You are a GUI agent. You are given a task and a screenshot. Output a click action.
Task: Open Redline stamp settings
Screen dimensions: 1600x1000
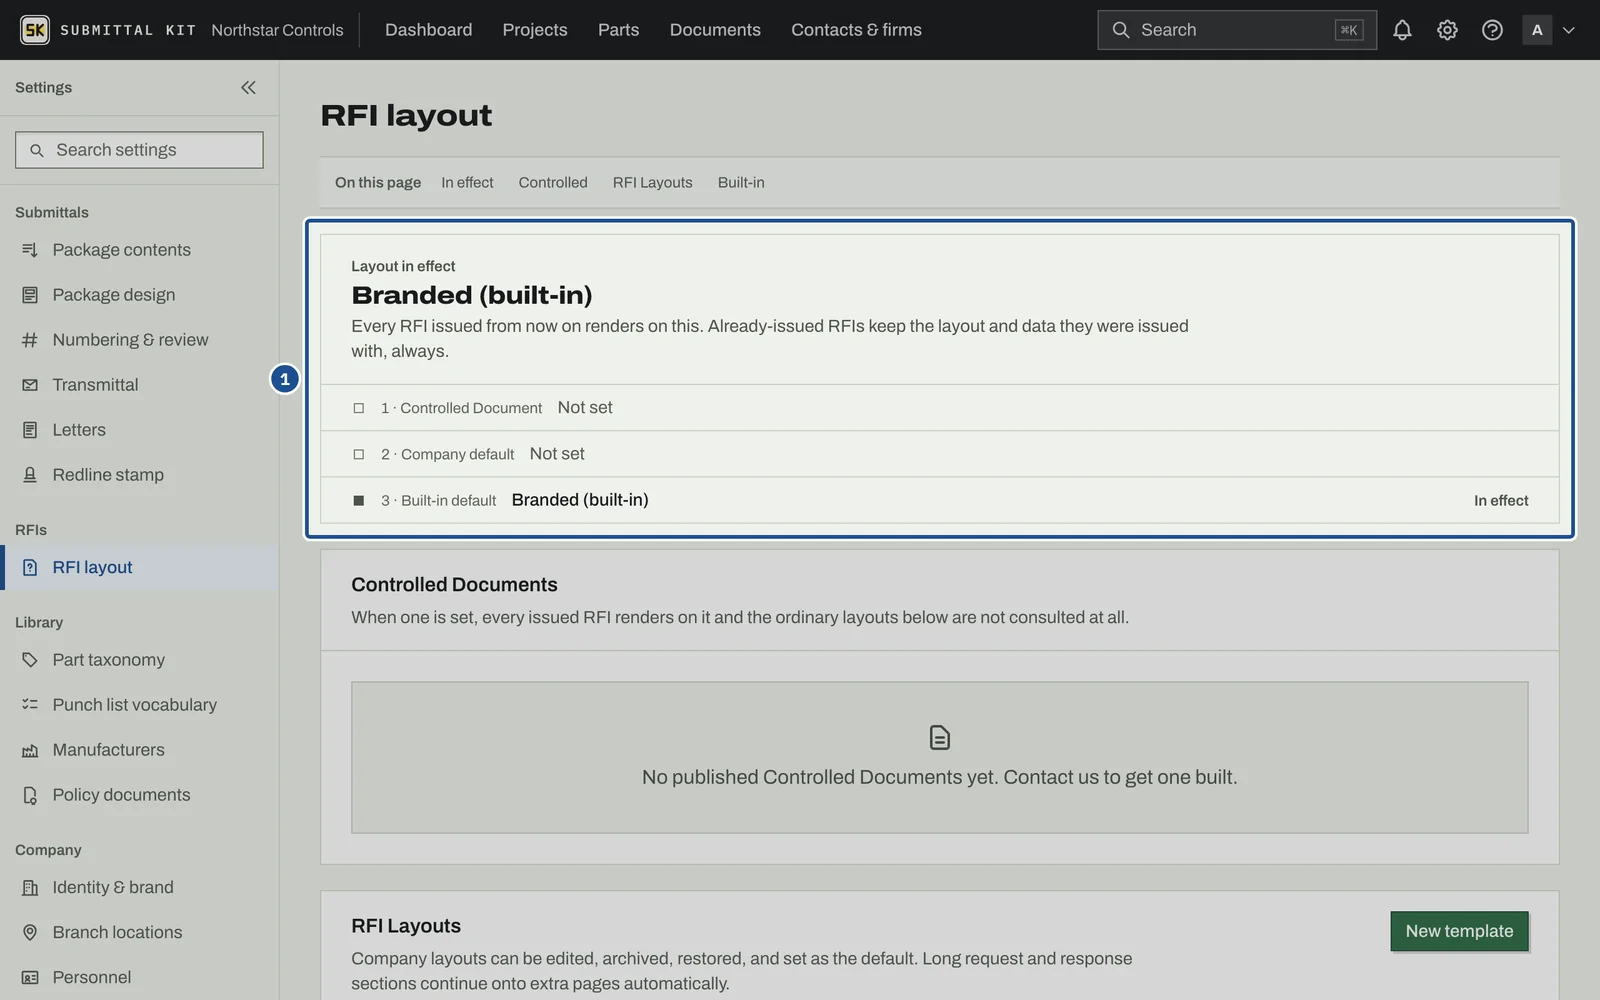139,475
